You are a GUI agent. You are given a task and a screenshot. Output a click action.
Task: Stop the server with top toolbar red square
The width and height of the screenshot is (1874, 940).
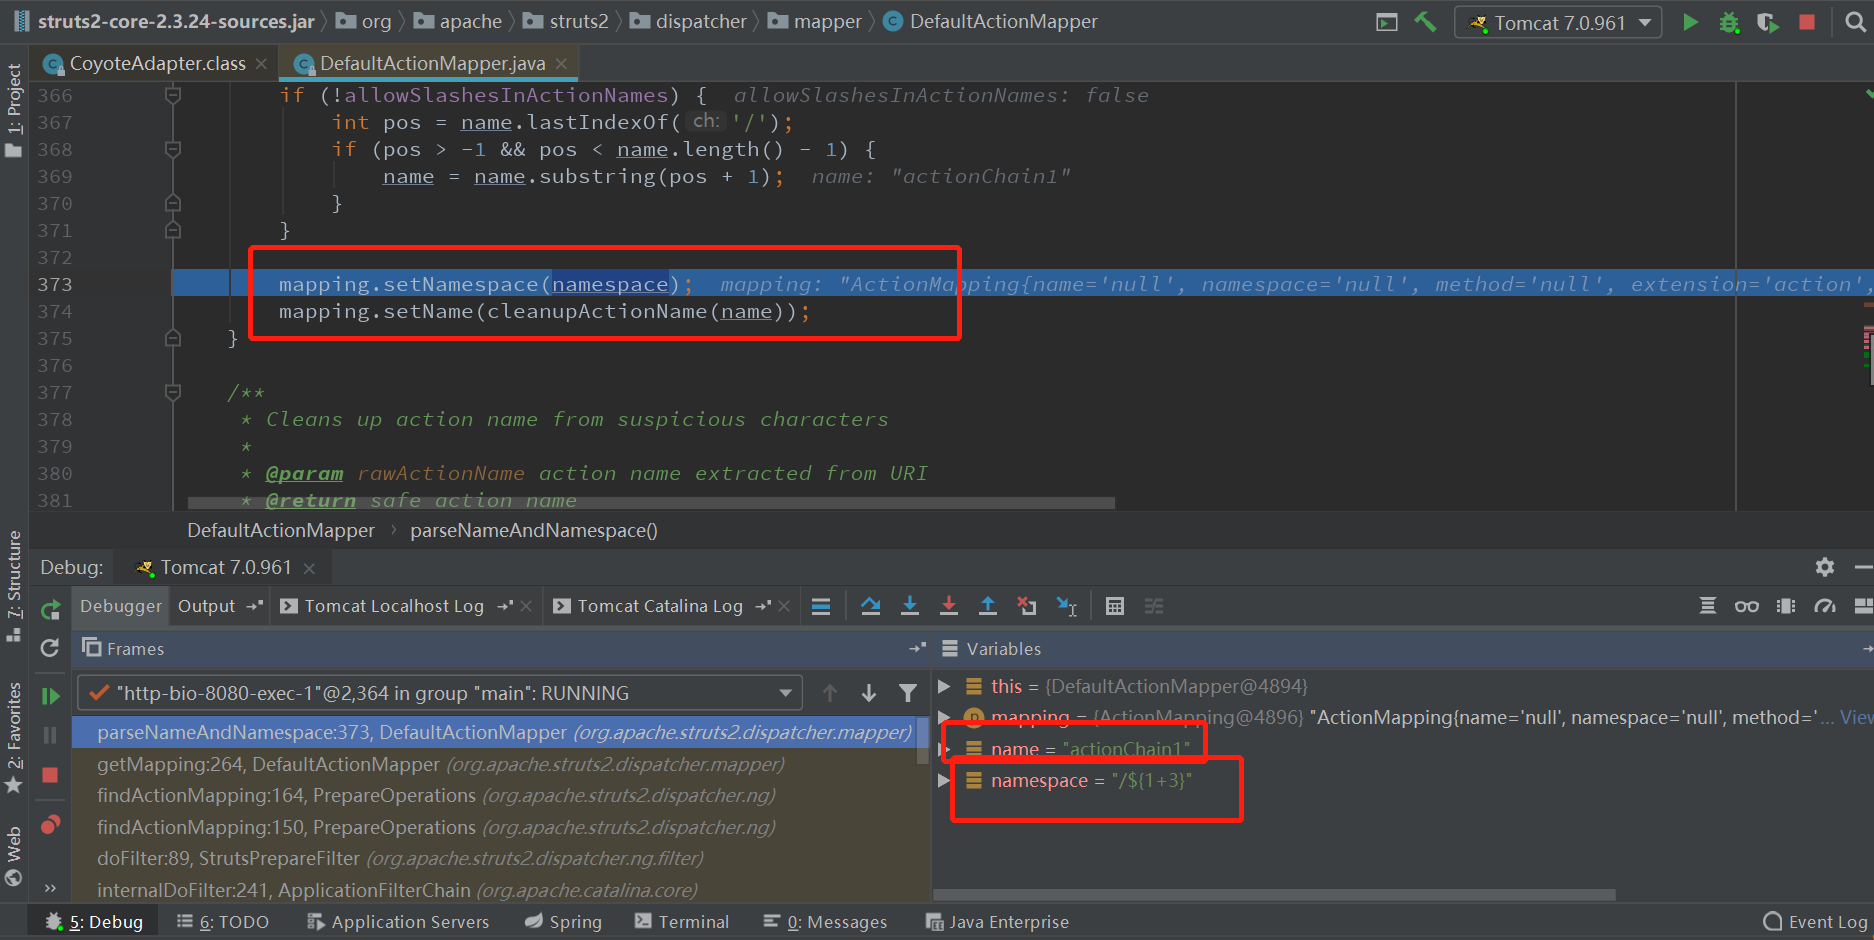coord(1806,22)
